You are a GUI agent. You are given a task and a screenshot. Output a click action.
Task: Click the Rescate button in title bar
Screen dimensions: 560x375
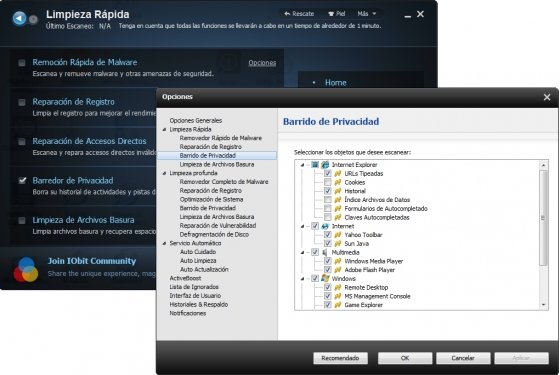[299, 14]
